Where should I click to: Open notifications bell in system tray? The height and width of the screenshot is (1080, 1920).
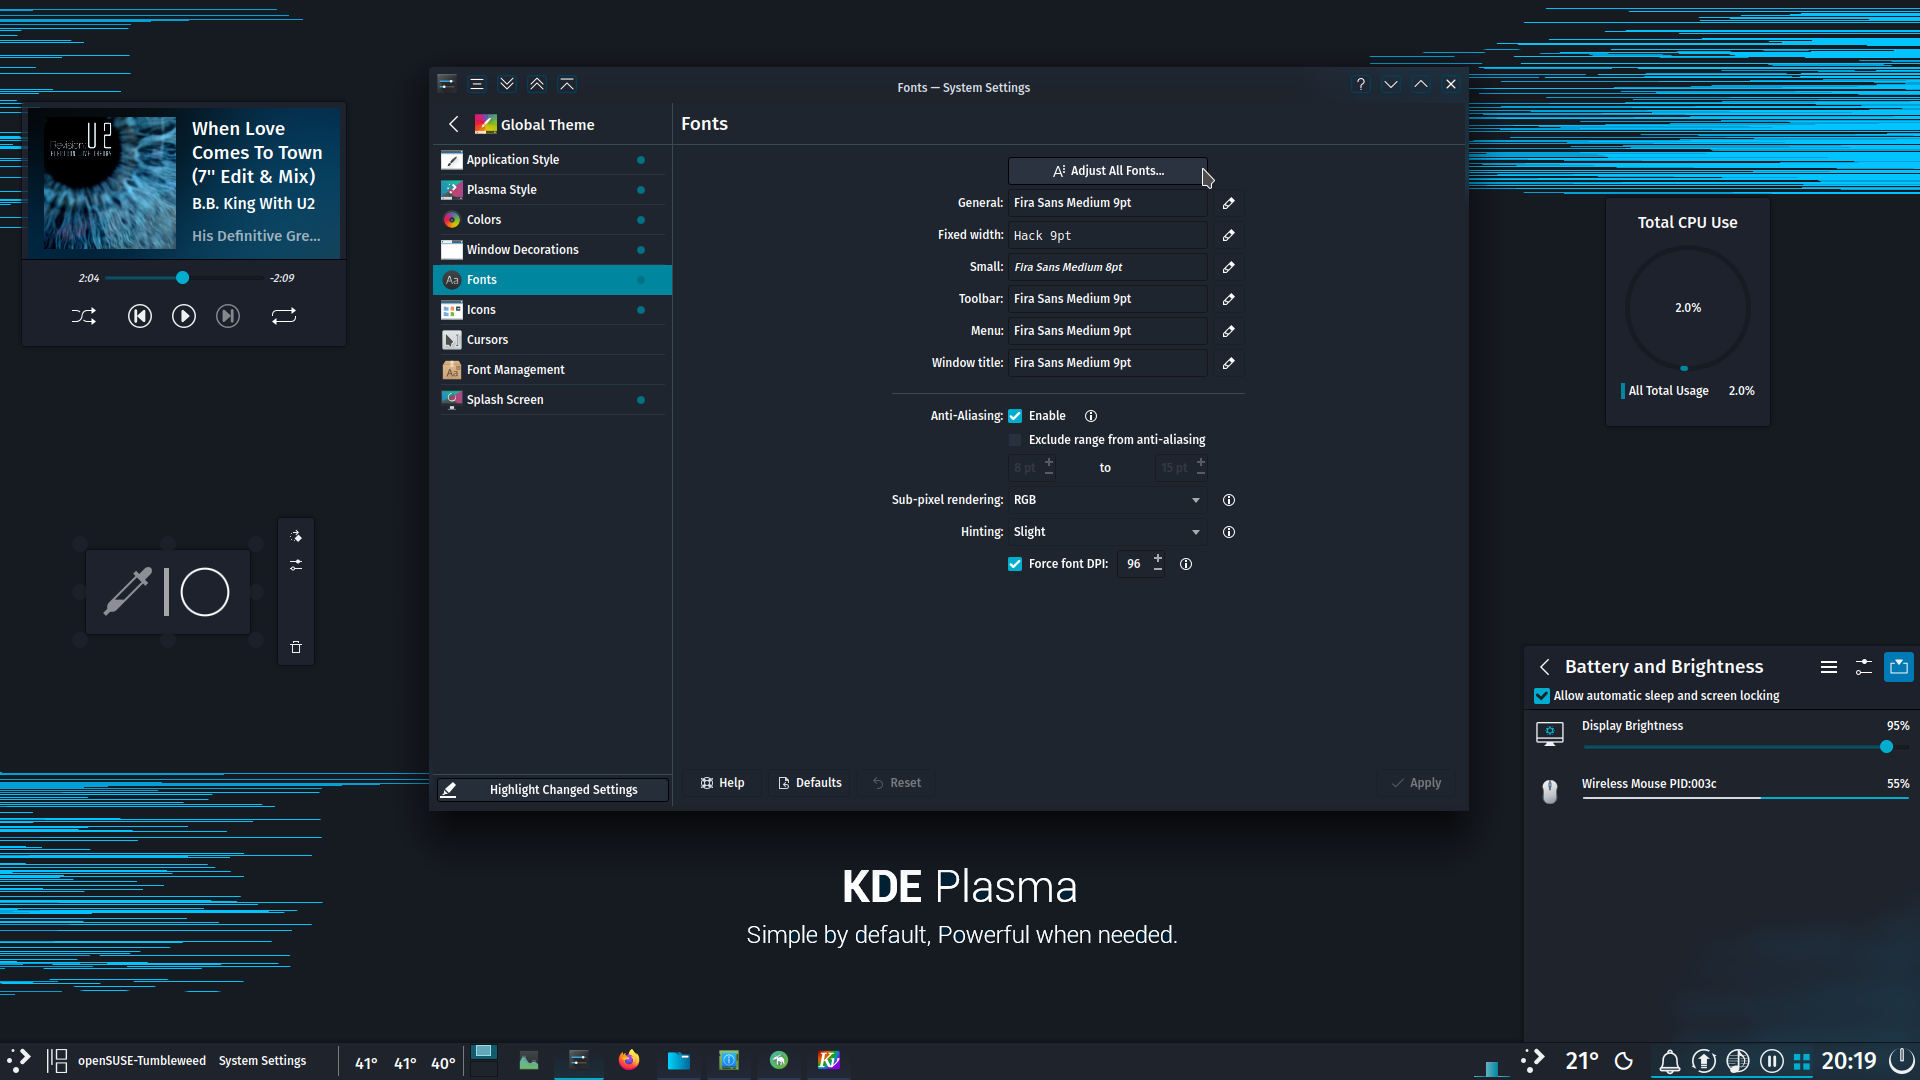[1670, 1061]
